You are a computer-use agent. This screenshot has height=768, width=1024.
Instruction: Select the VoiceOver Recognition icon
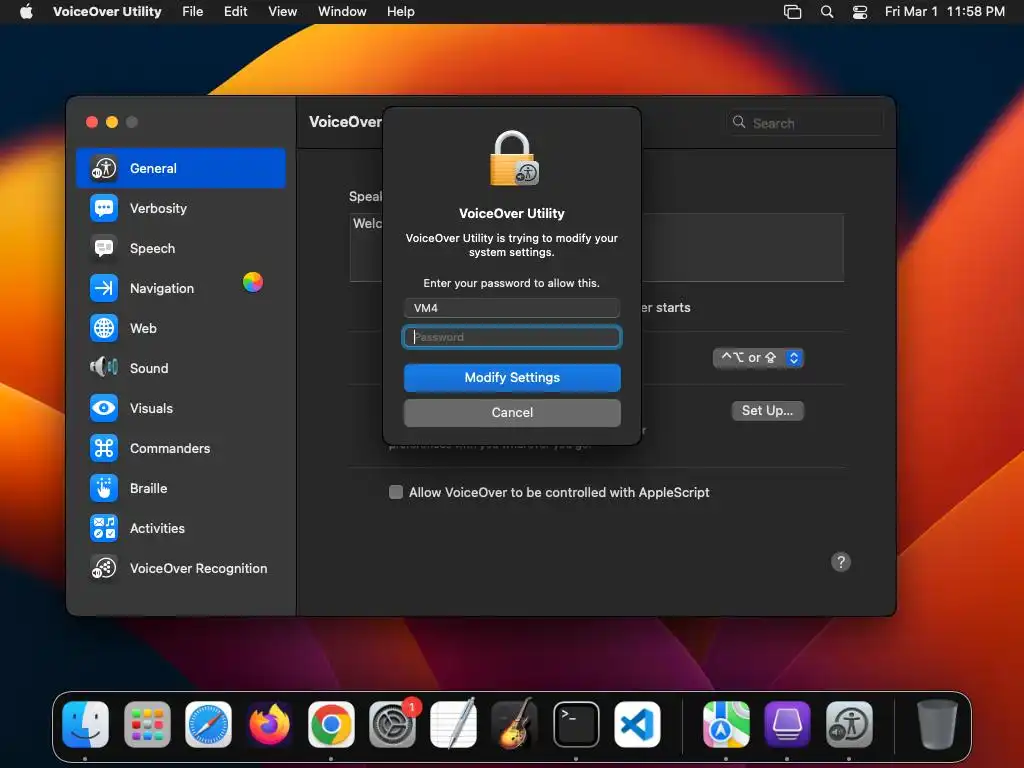point(104,568)
